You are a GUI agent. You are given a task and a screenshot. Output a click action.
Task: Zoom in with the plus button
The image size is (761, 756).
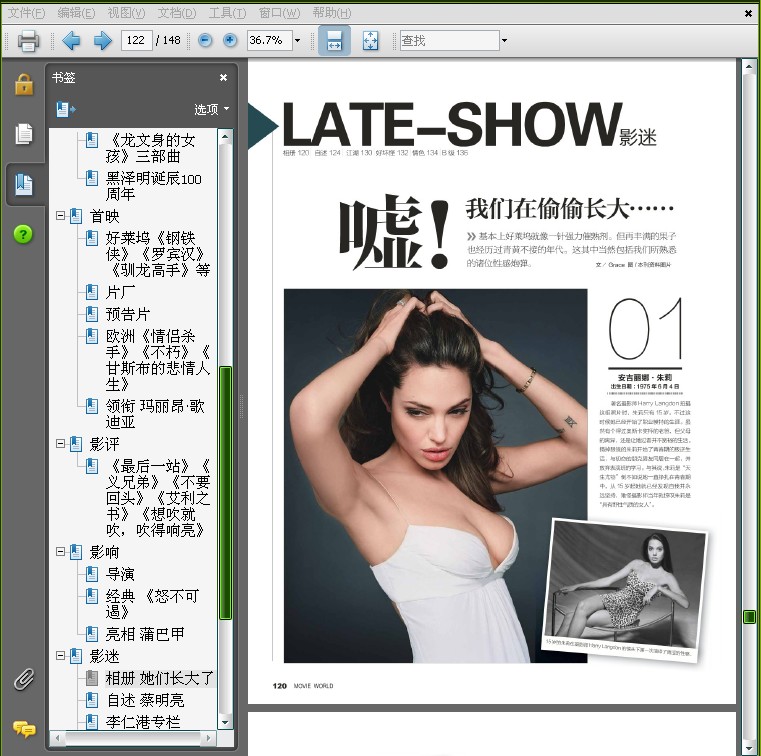230,40
